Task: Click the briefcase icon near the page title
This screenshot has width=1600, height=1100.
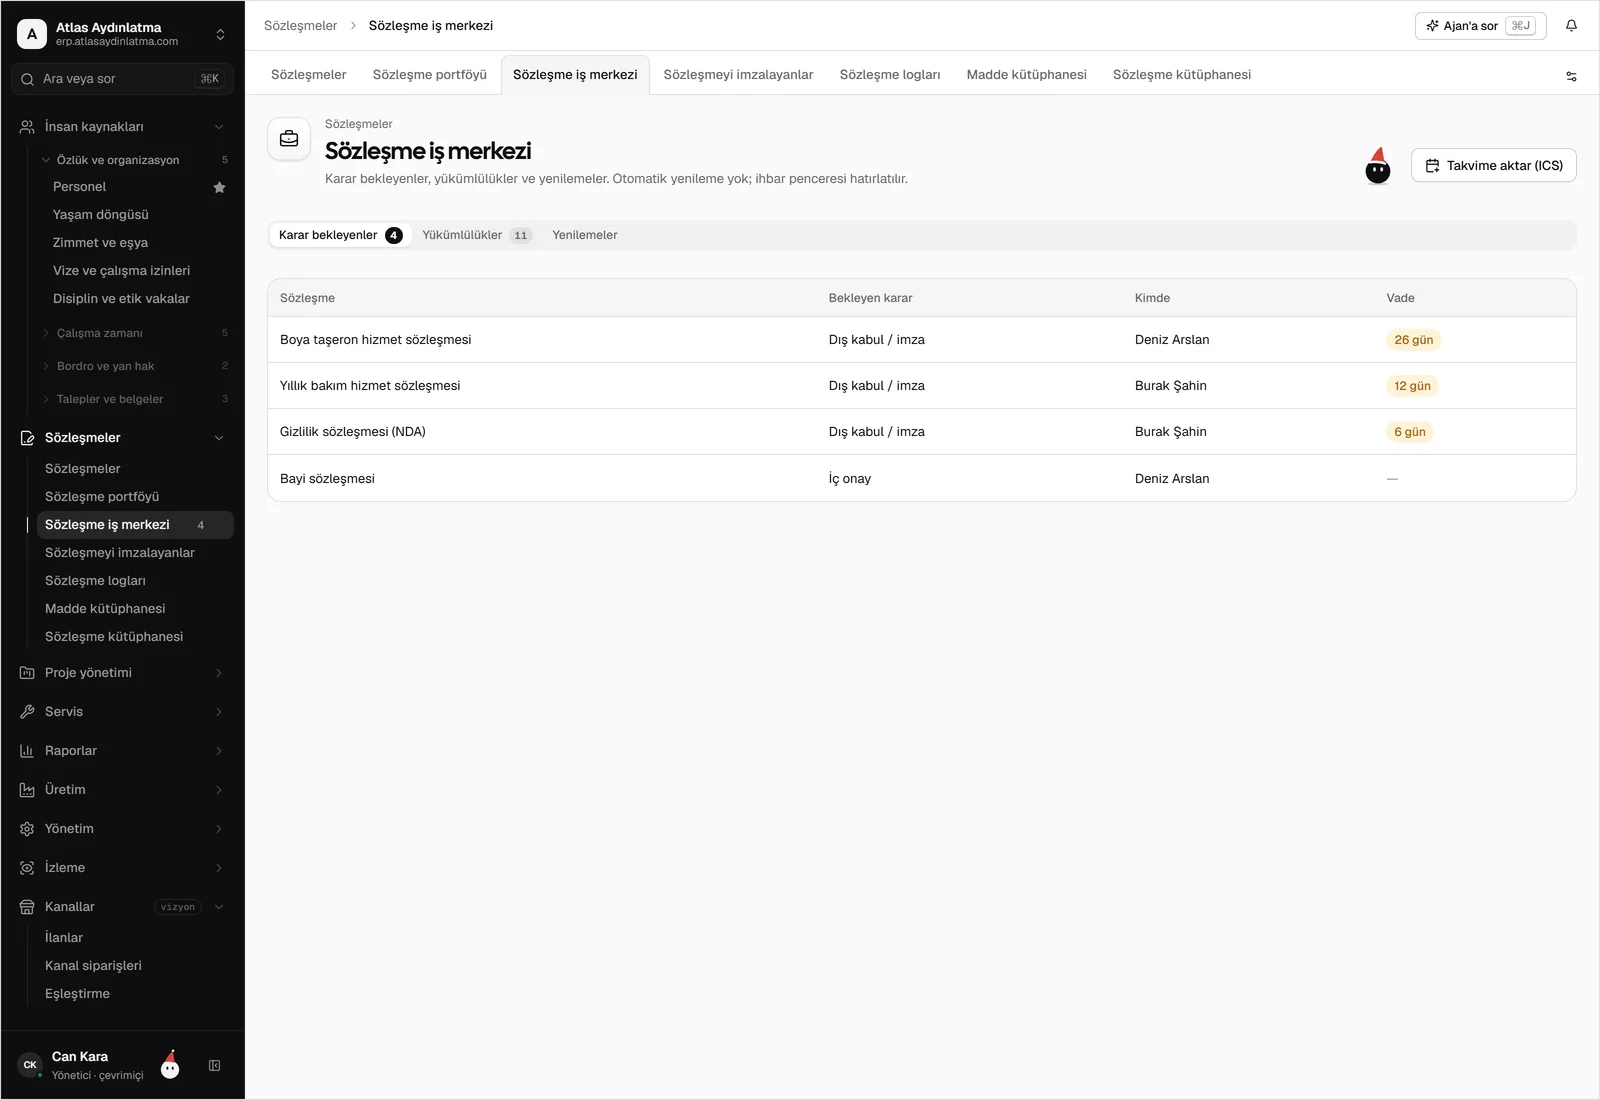Action: tap(289, 139)
